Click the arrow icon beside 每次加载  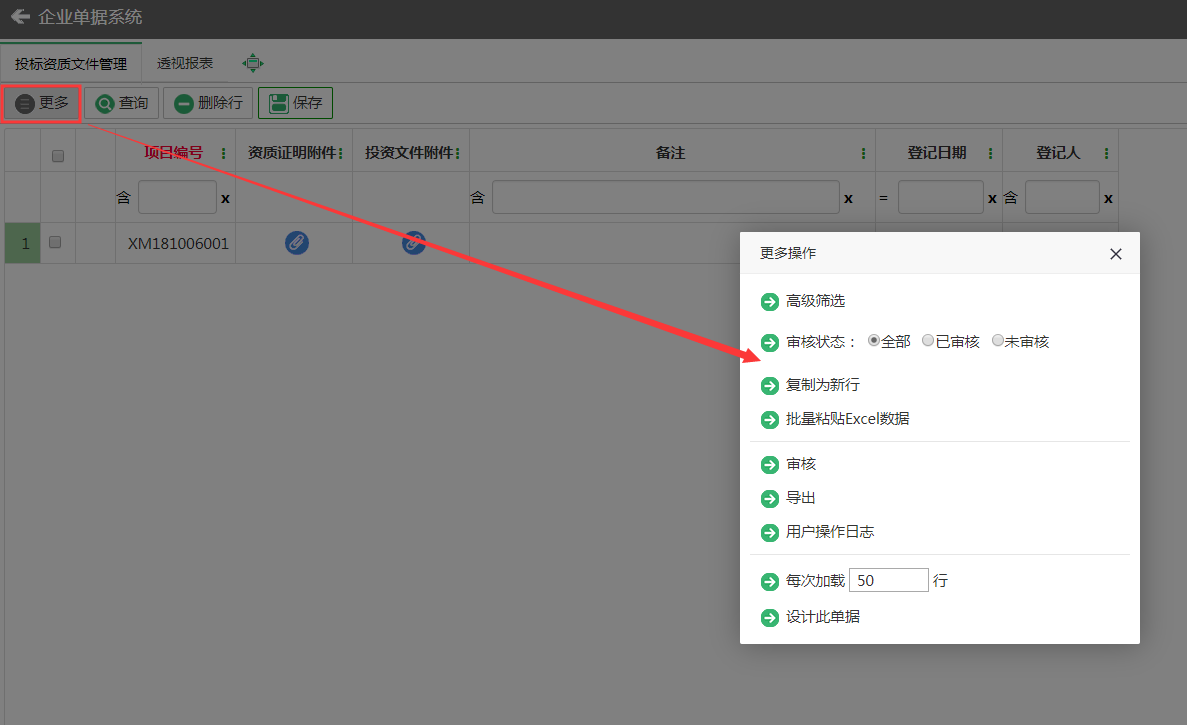[x=770, y=582]
